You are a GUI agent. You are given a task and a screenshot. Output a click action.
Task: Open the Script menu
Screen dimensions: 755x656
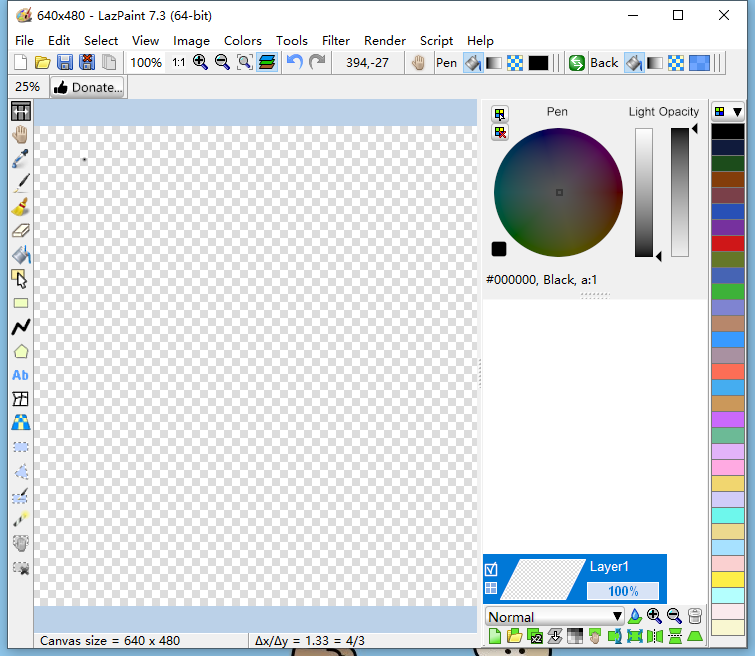[436, 40]
